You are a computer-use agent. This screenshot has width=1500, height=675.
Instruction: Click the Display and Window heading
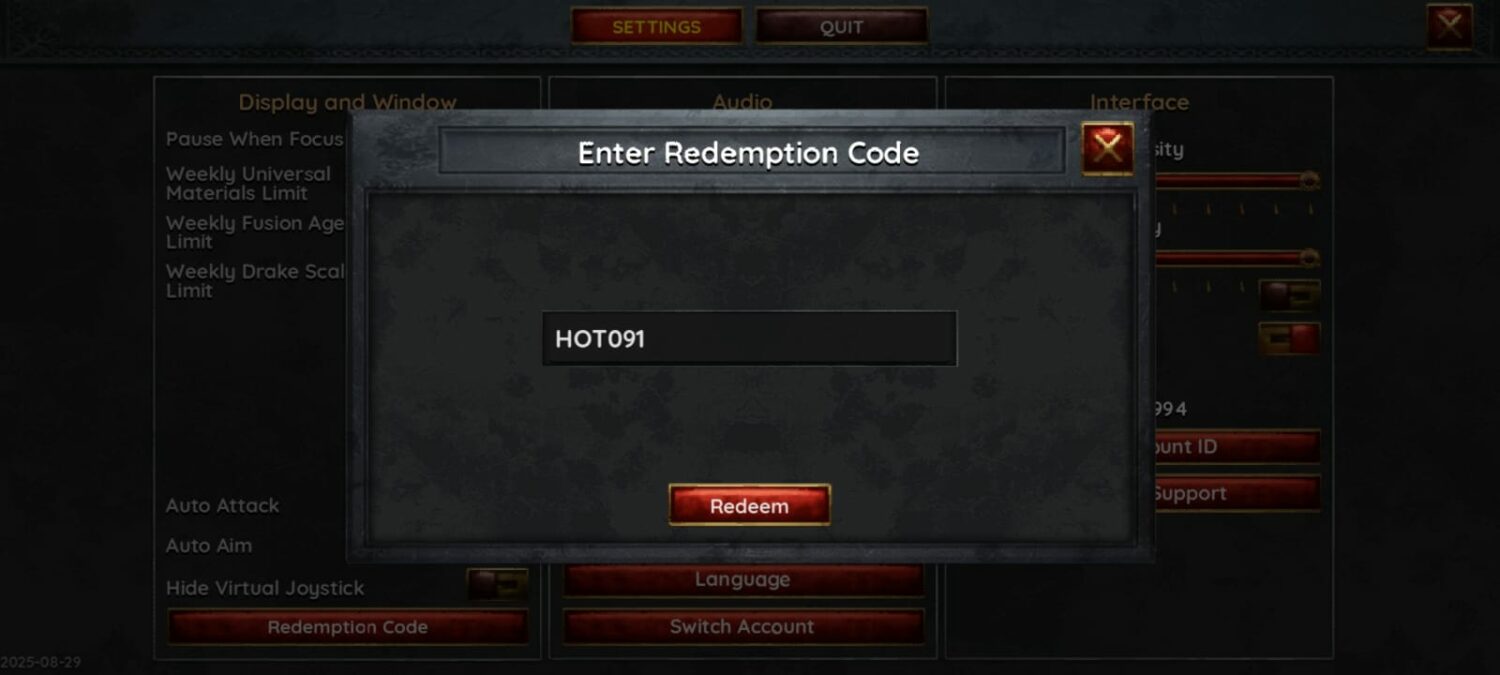(347, 102)
